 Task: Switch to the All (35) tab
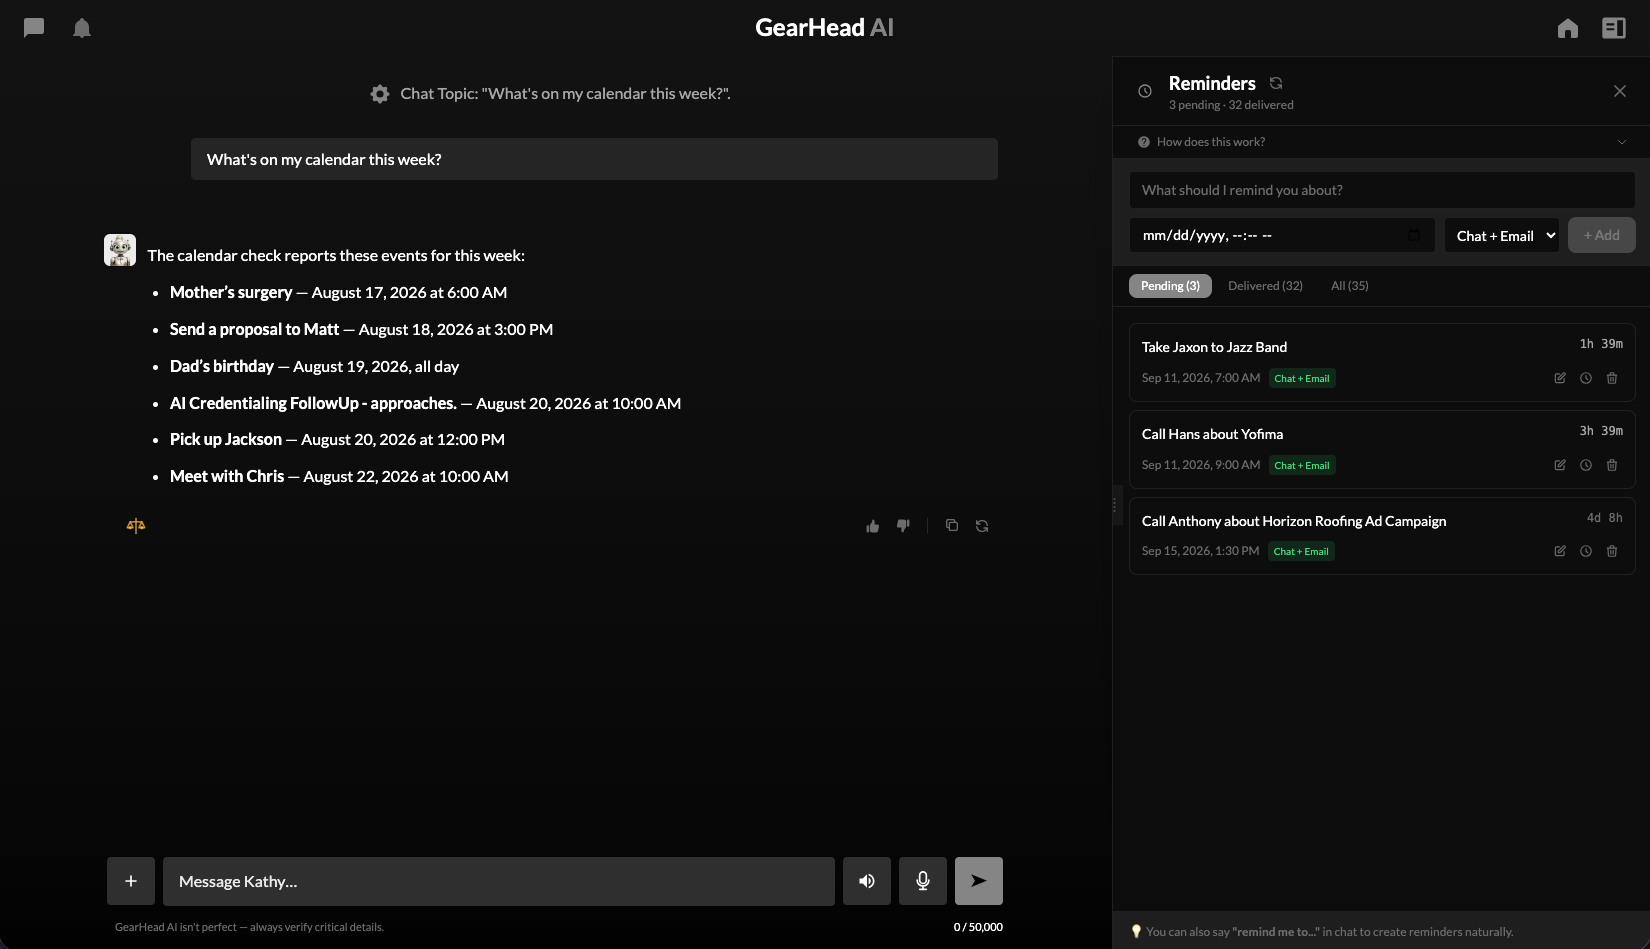pos(1350,286)
